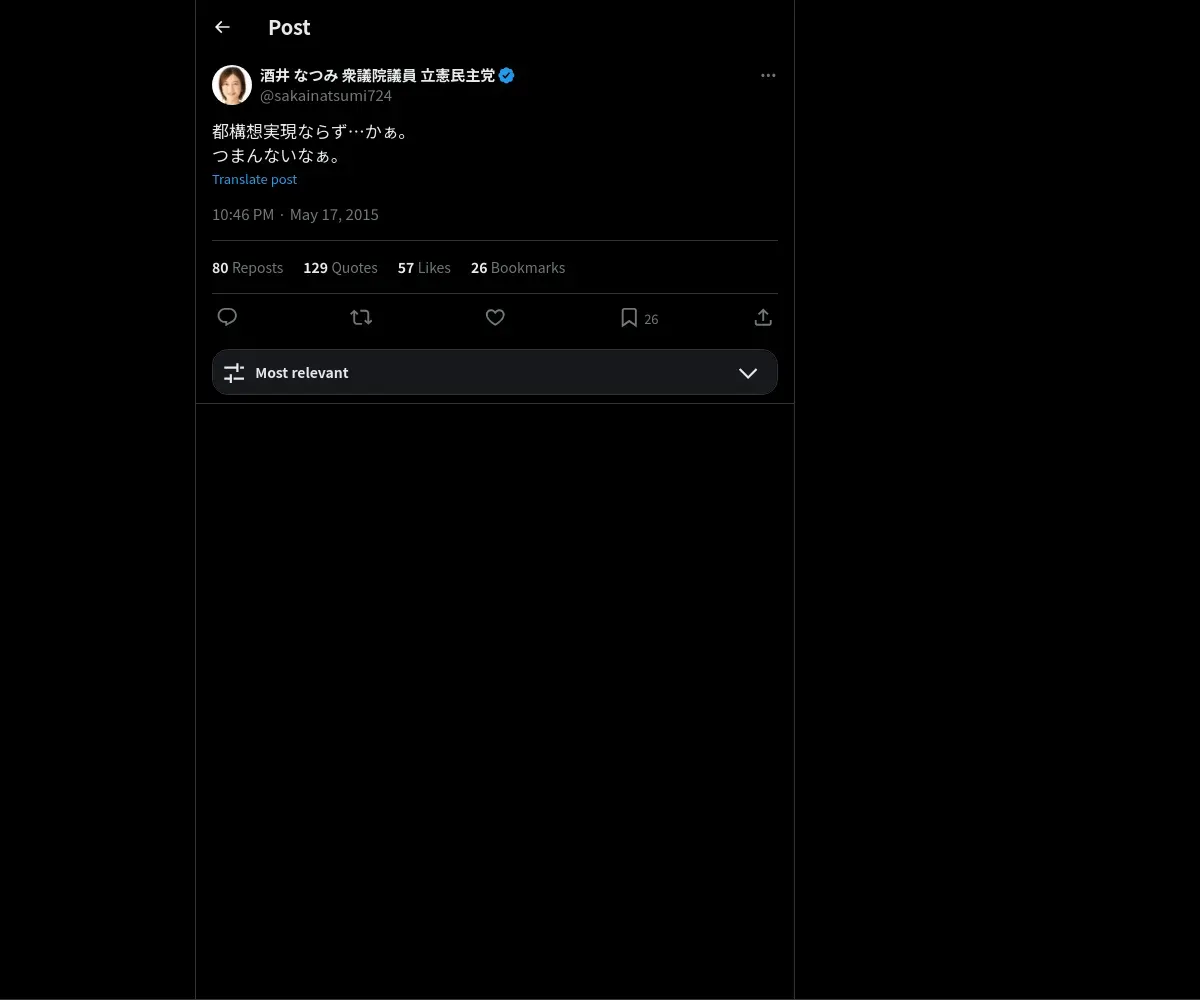The image size is (1200, 1000).
Task: Click the share upload icon
Action: click(763, 317)
